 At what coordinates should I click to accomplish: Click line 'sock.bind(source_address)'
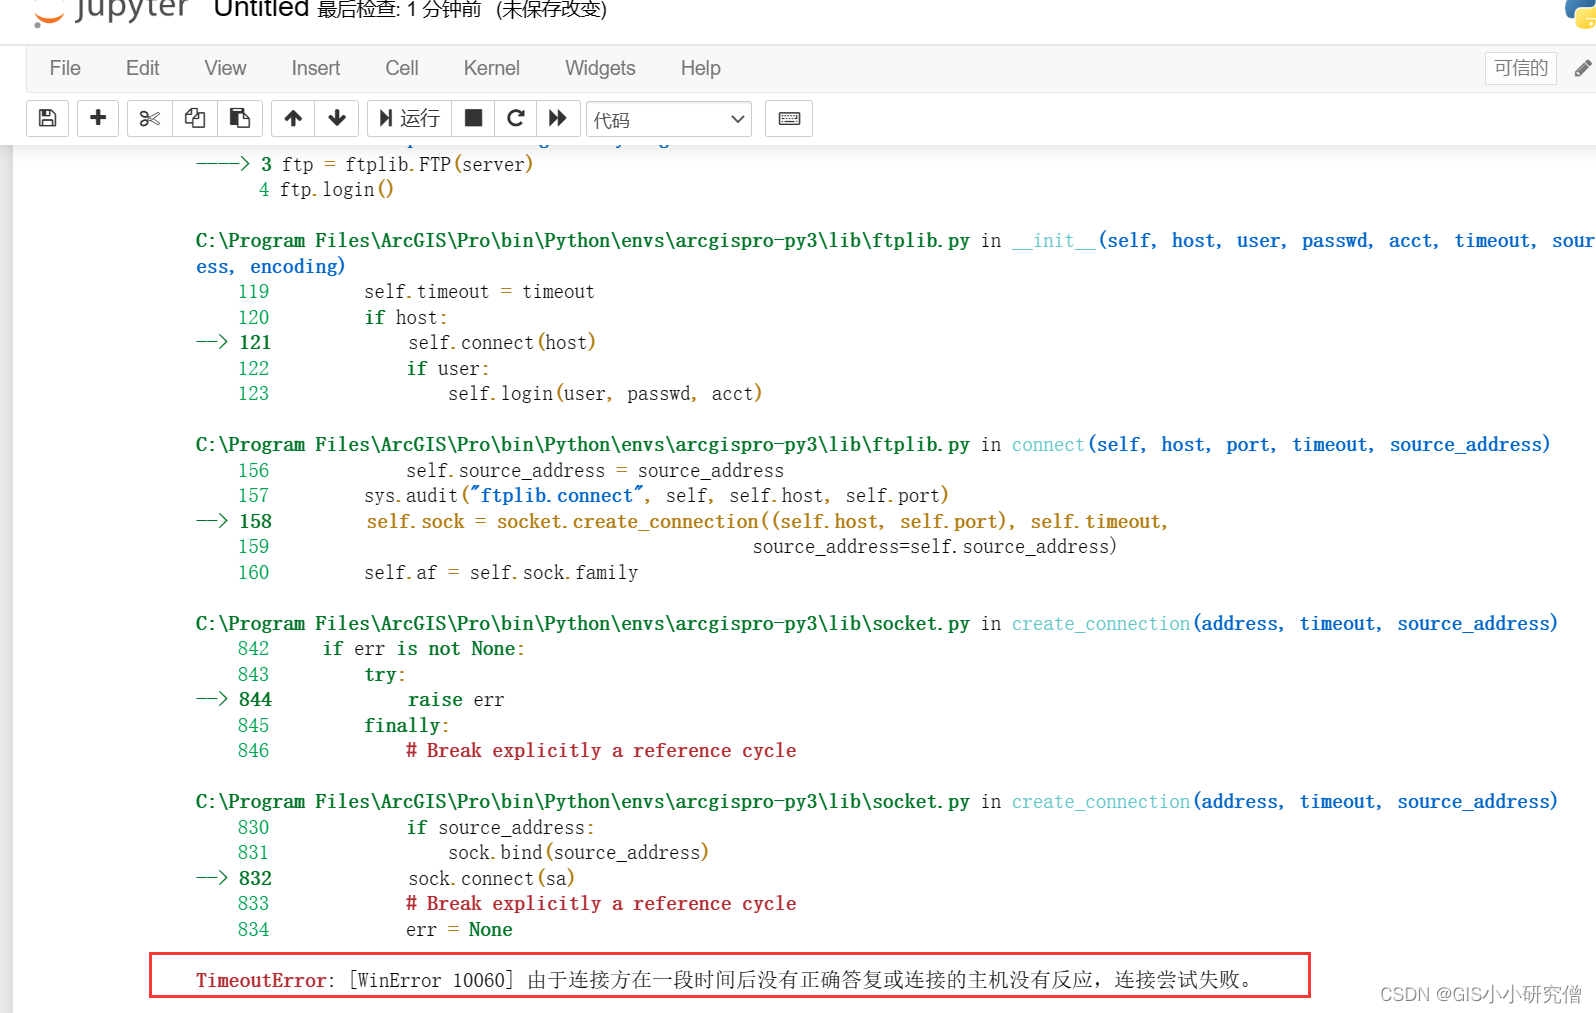pyautogui.click(x=578, y=852)
